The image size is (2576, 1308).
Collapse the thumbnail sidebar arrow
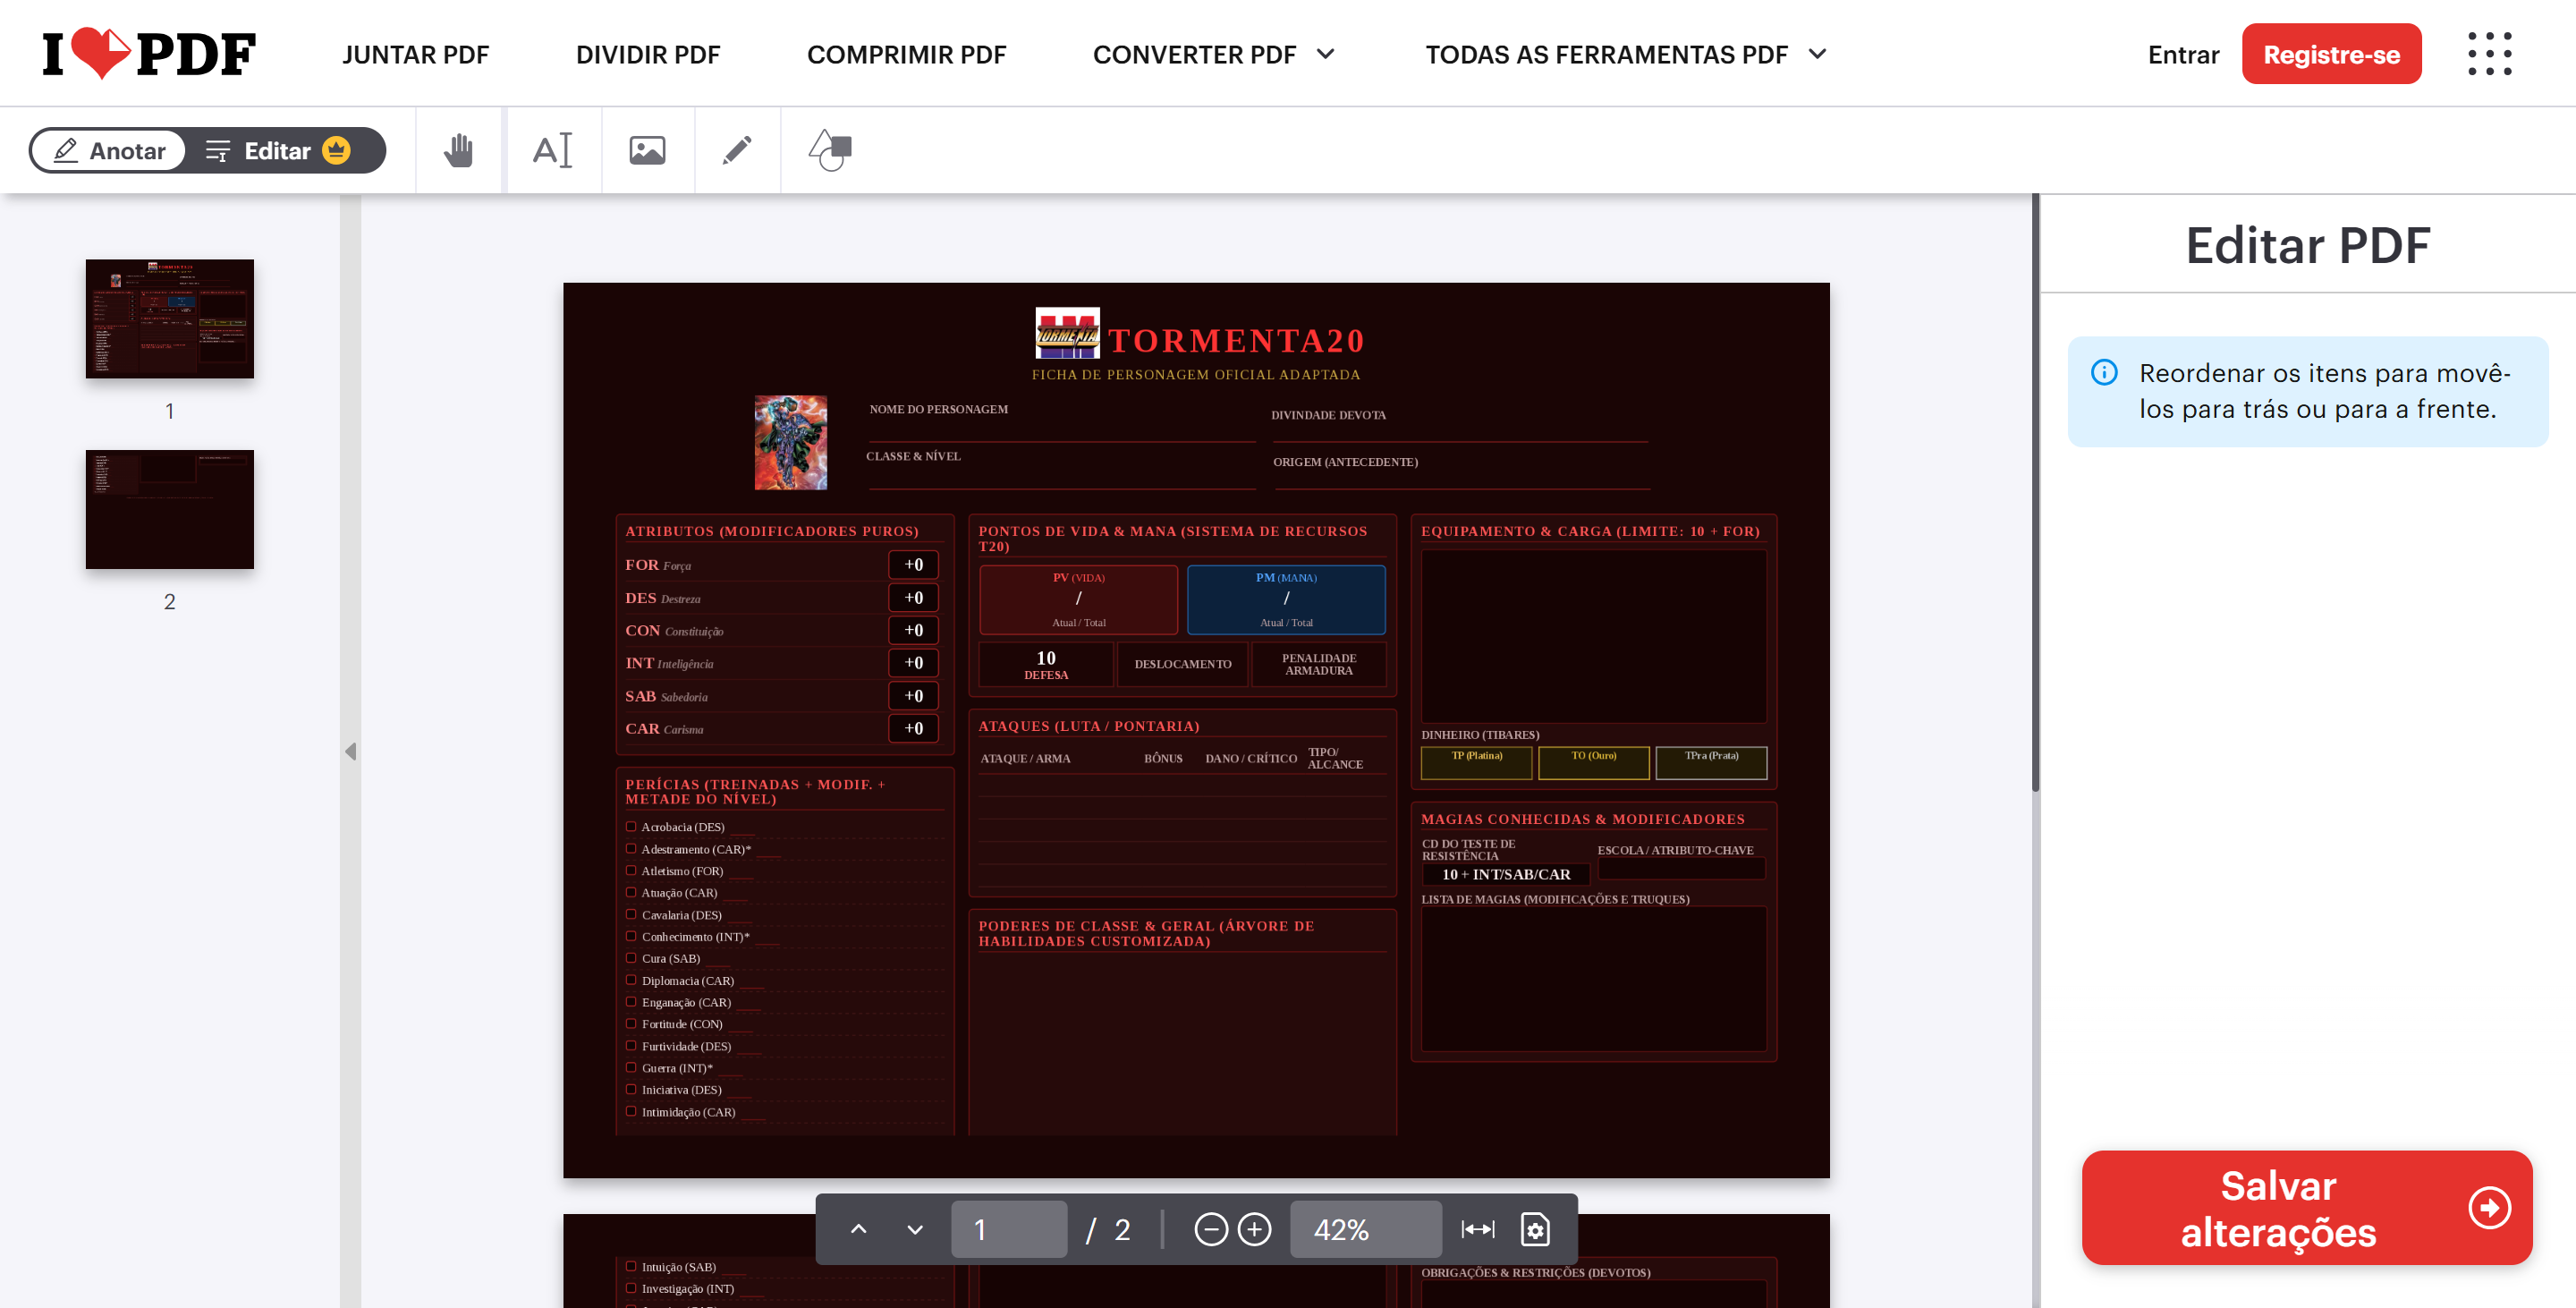(x=350, y=751)
